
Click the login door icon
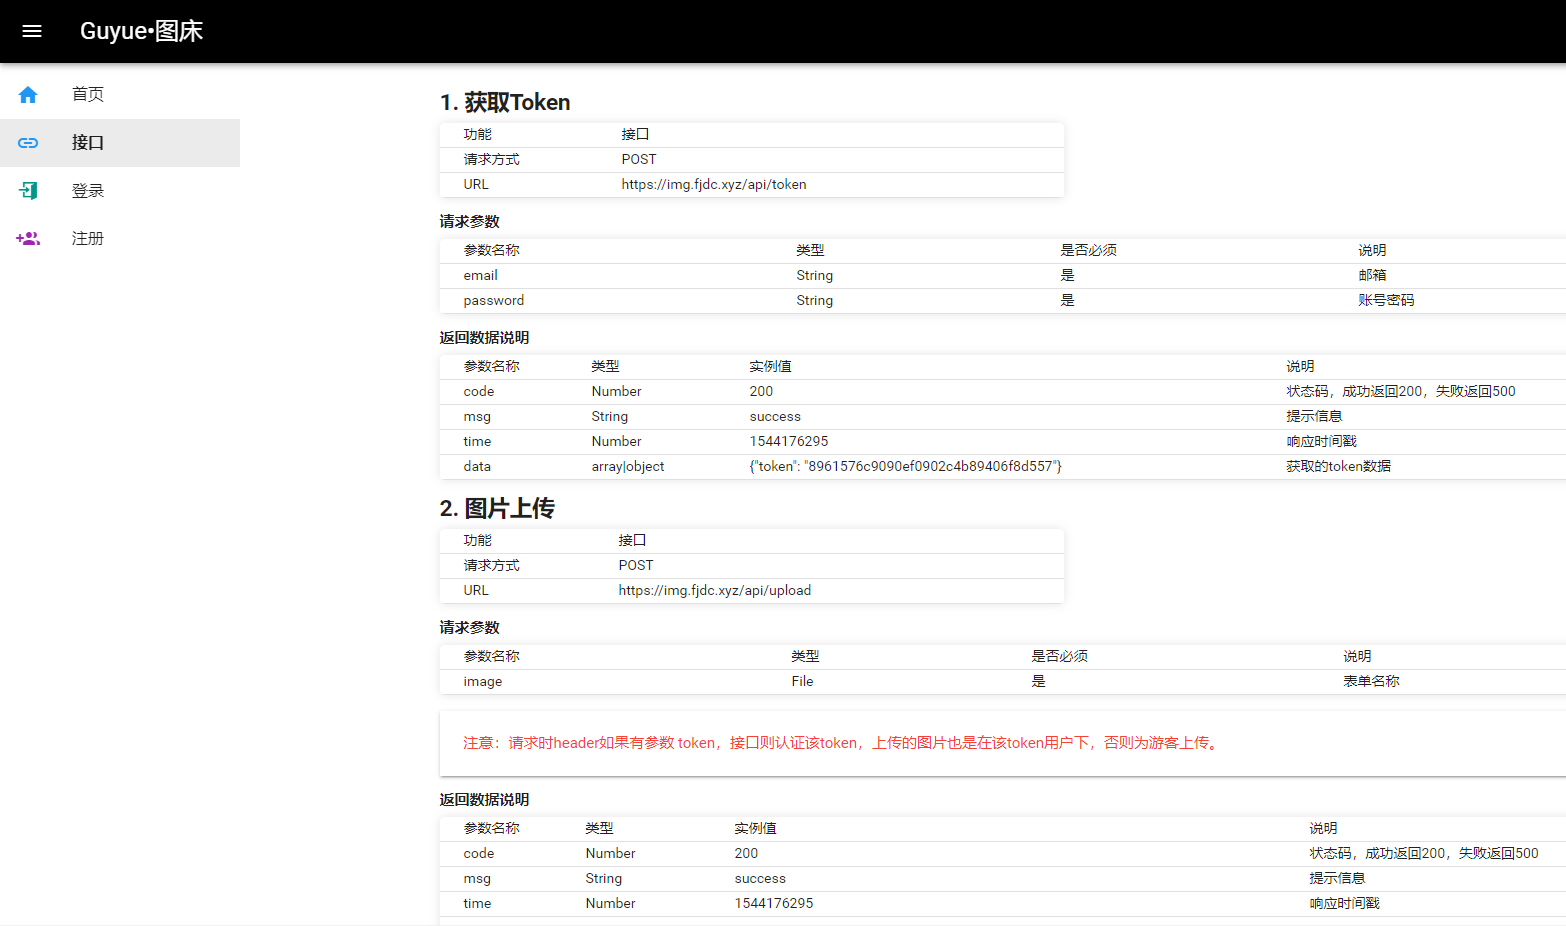tap(28, 191)
